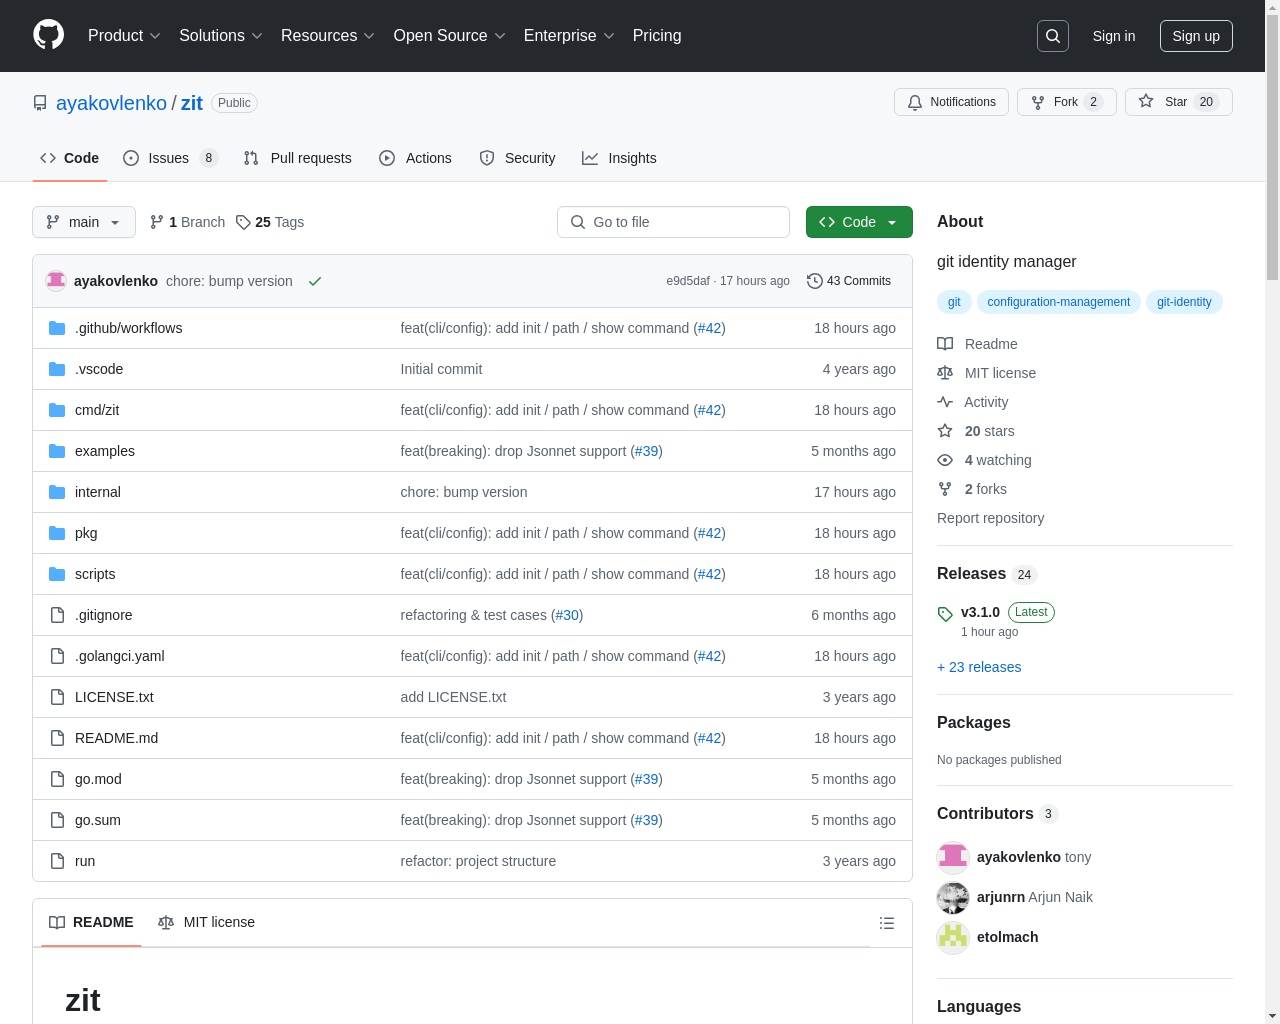View the 4 watching link
The image size is (1280, 1024).
(x=984, y=460)
